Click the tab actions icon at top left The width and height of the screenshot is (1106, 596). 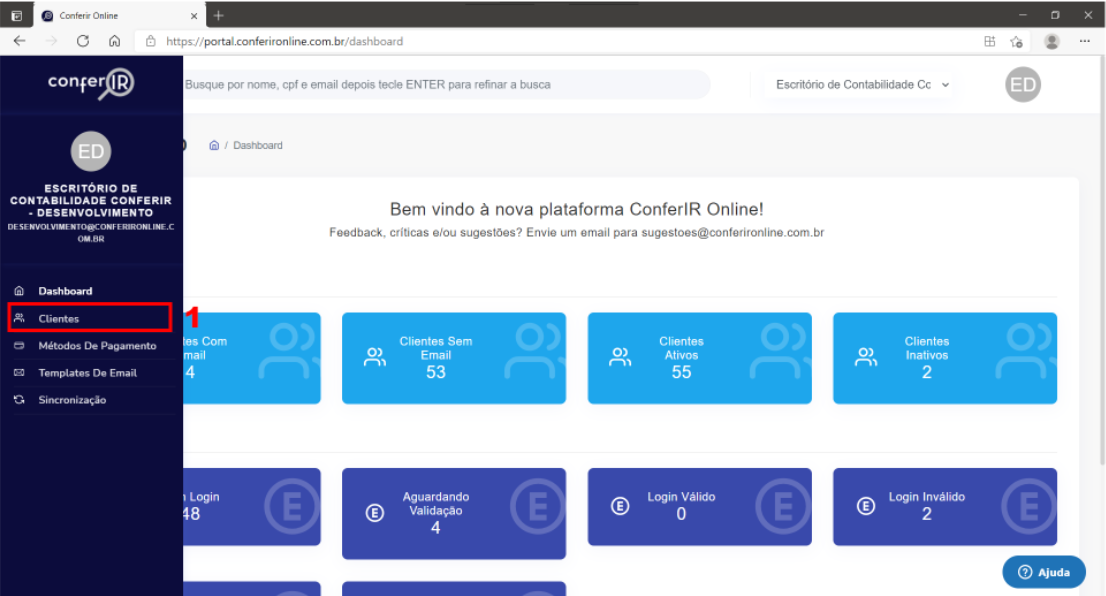pos(17,16)
